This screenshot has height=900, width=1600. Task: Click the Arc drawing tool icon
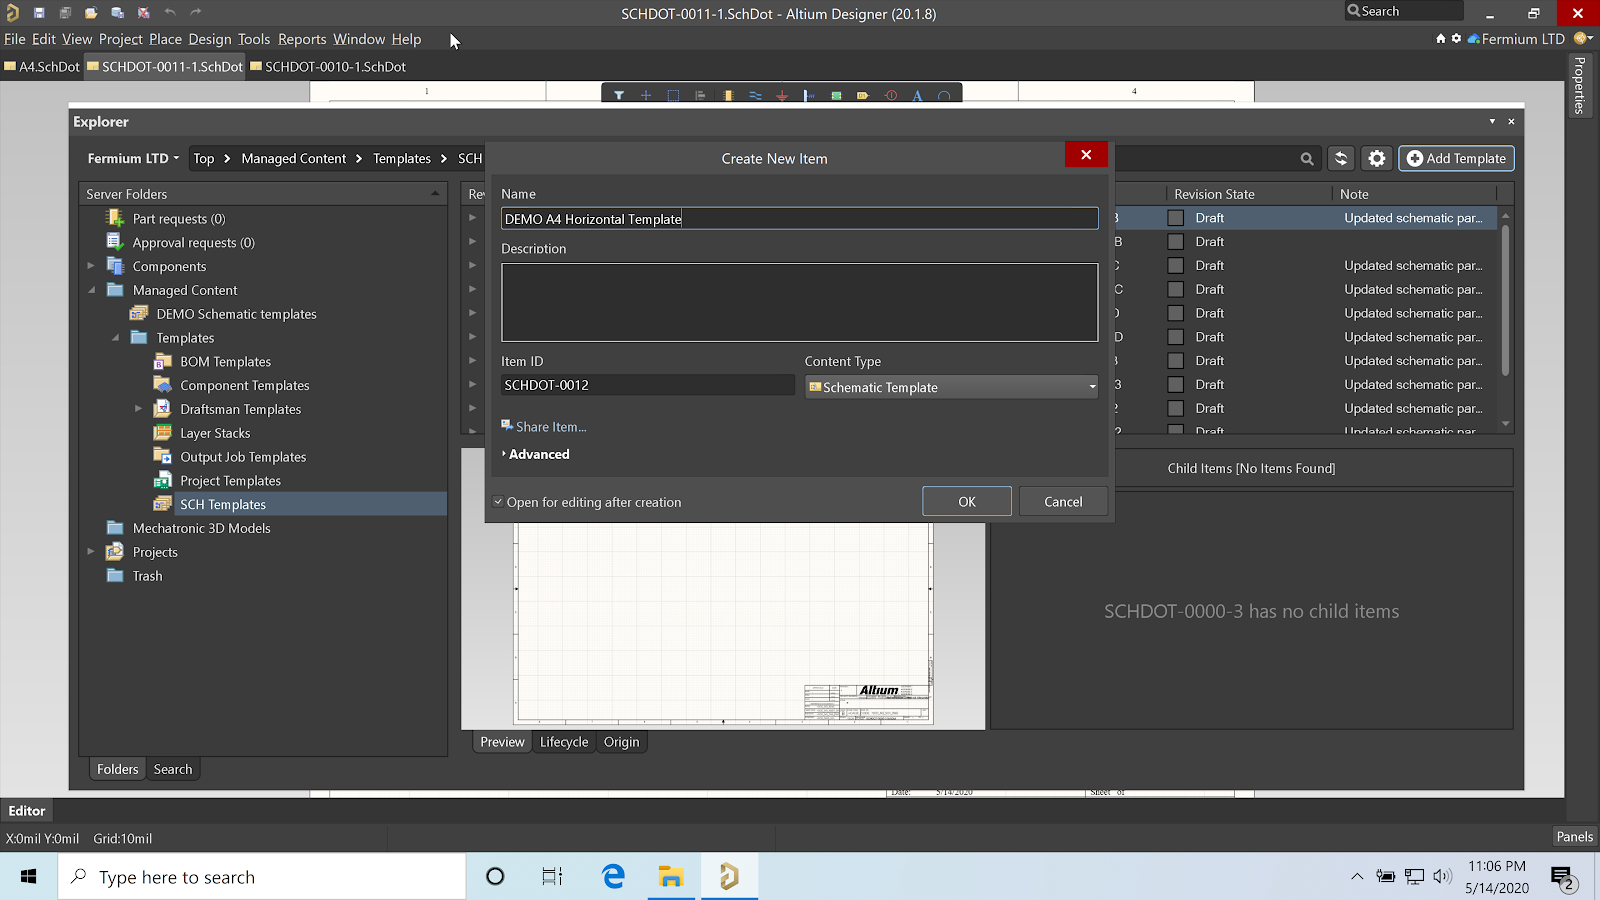pos(944,96)
